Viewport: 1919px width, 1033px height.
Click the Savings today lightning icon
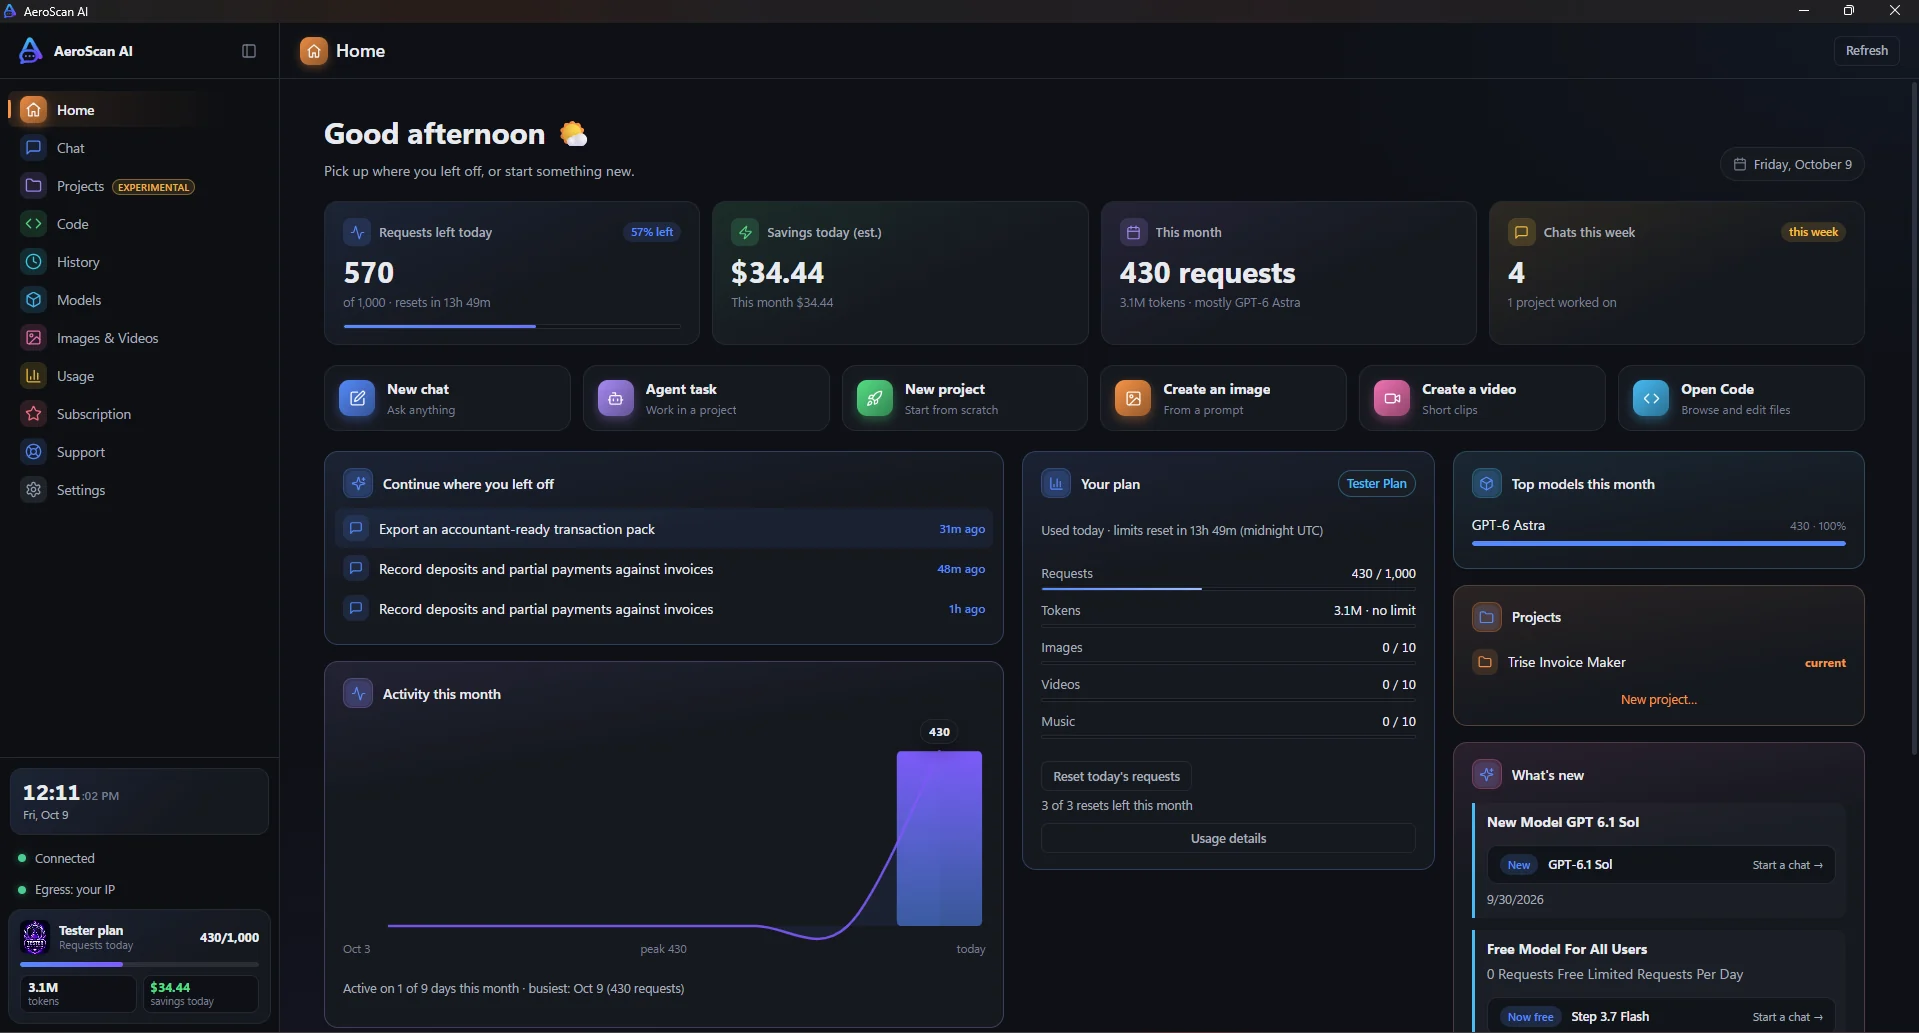click(x=745, y=232)
